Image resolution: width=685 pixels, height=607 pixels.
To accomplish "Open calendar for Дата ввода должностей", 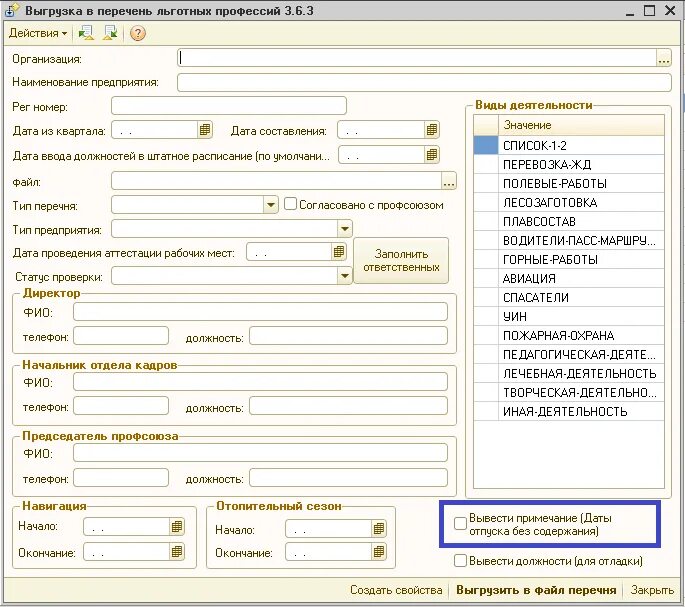I will (x=431, y=155).
